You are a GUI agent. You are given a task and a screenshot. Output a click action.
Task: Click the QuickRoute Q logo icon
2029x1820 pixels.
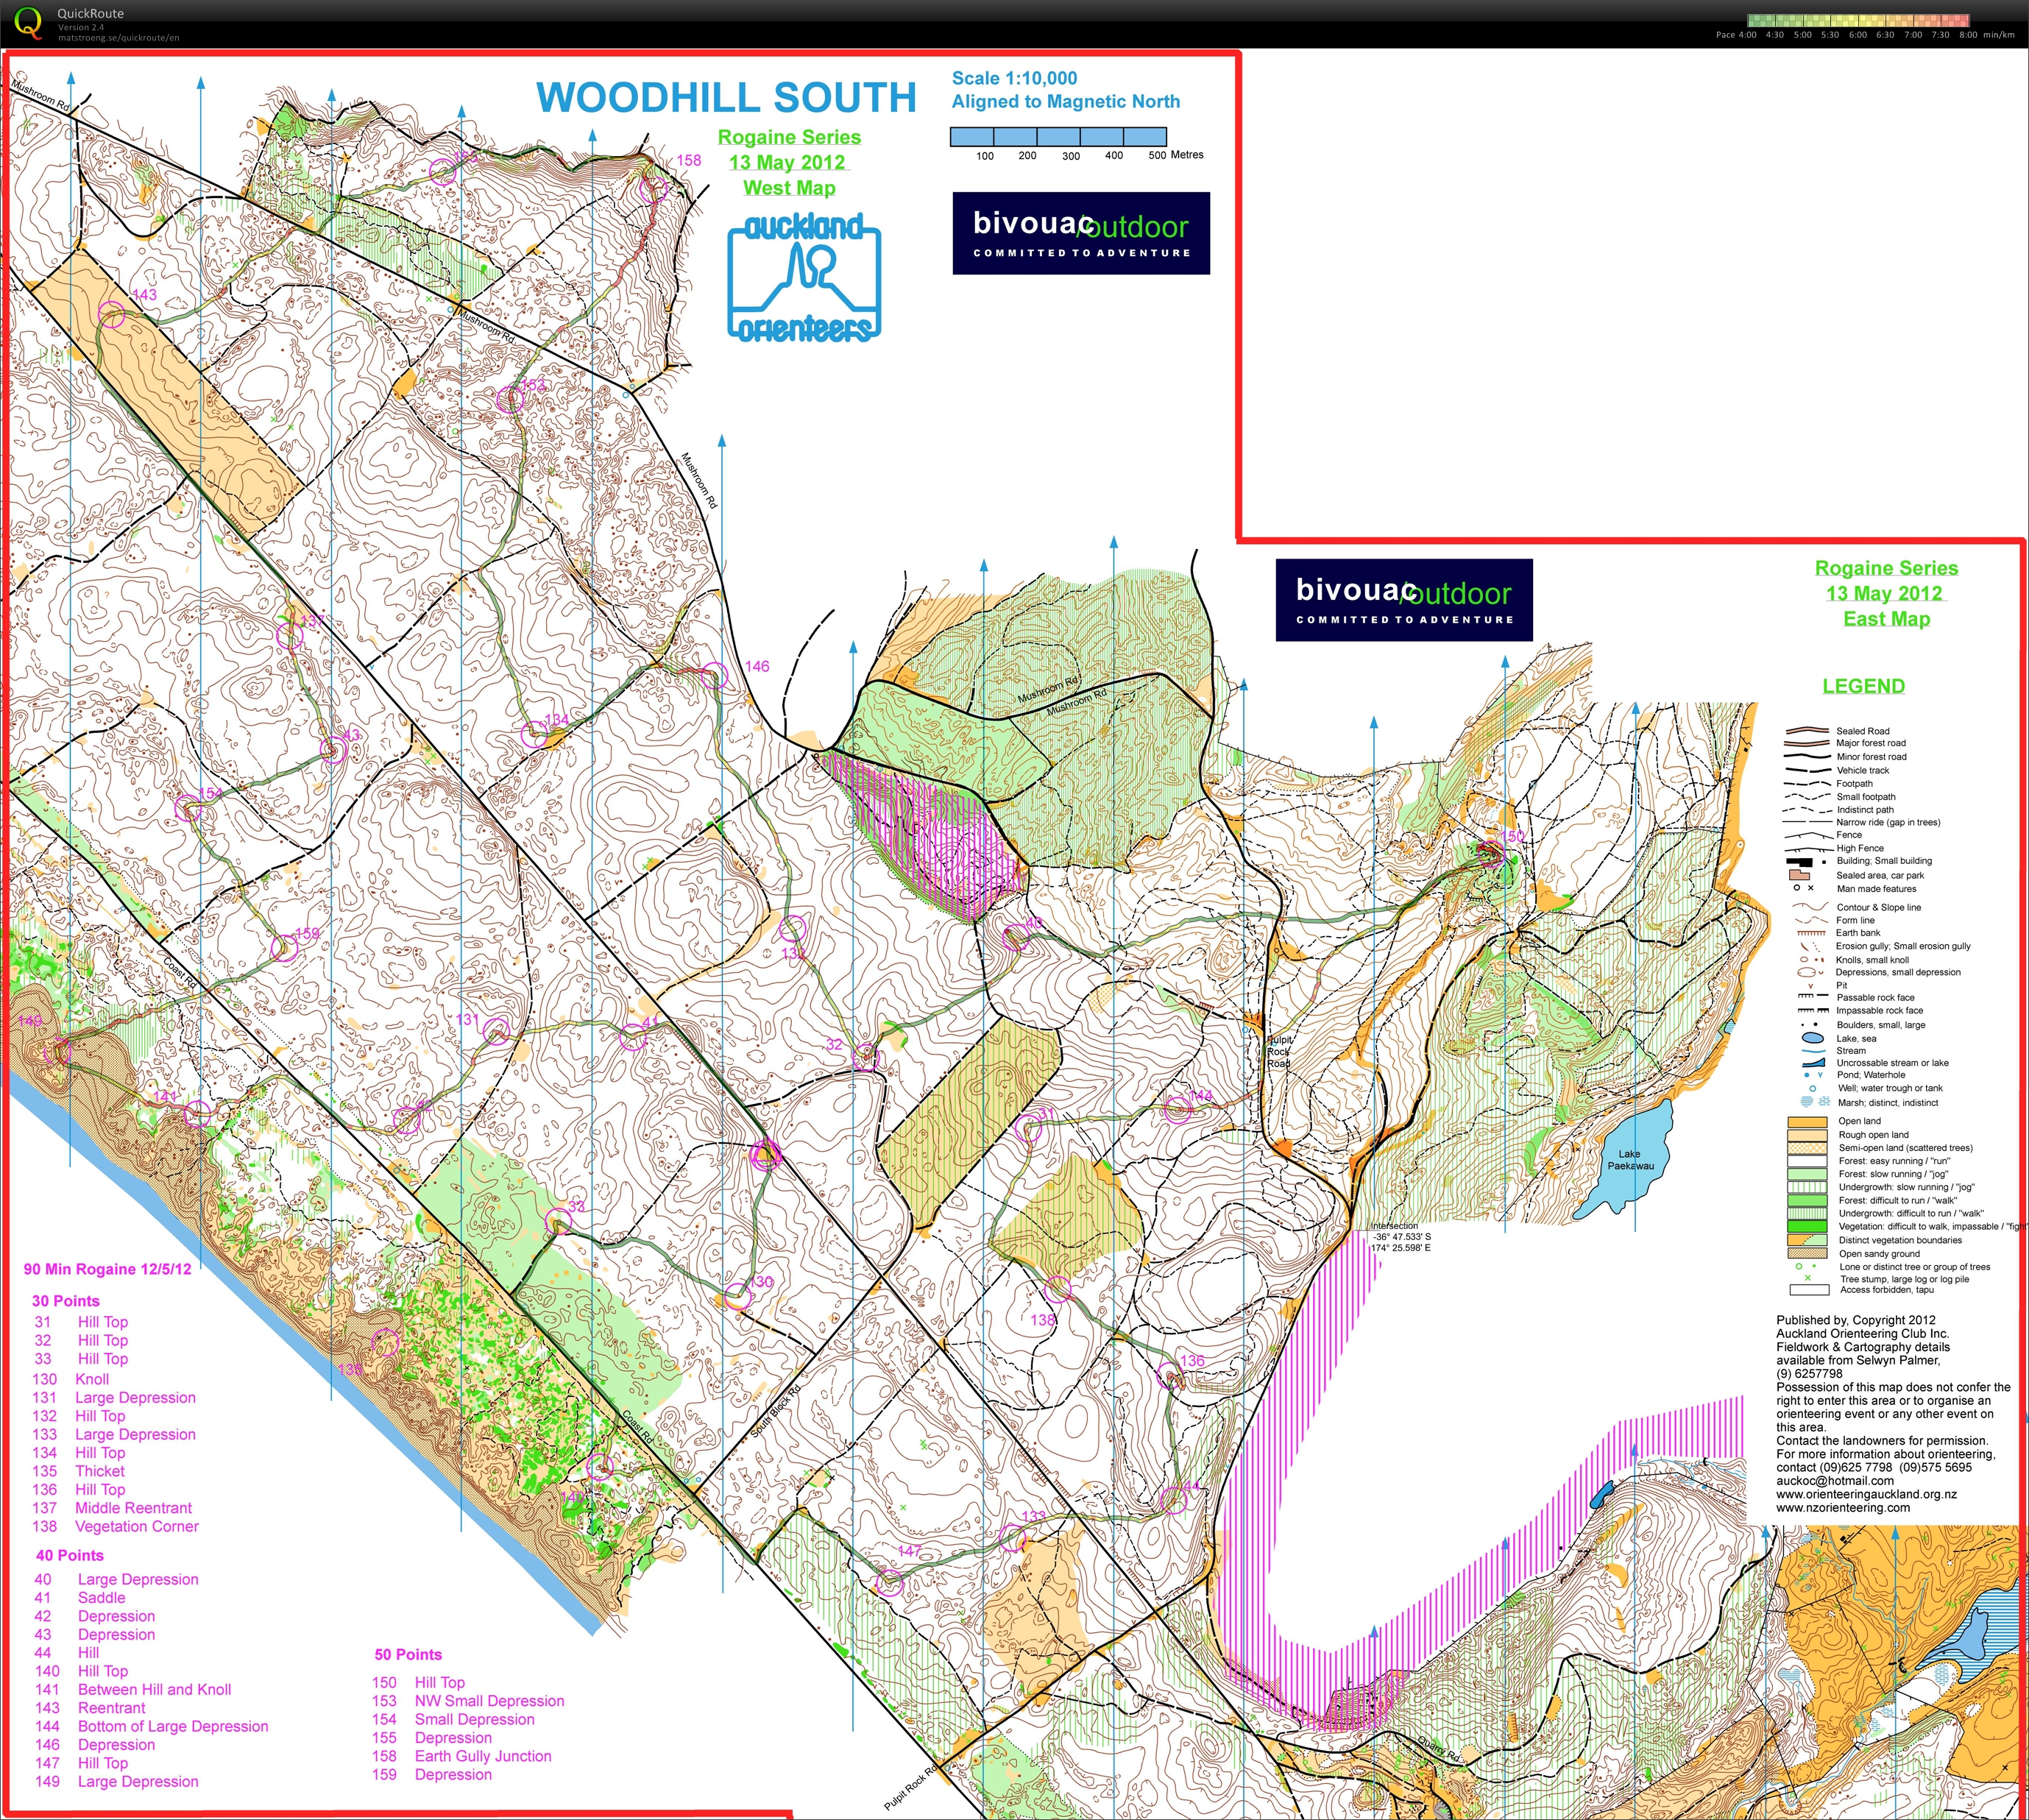point(29,23)
